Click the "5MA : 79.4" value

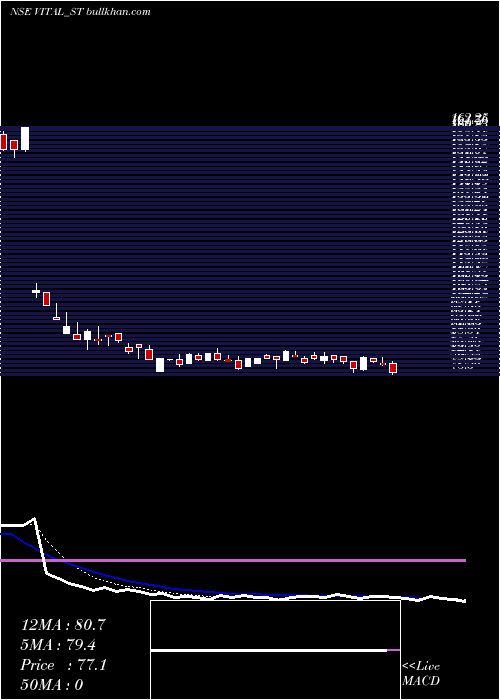[x=58, y=645]
